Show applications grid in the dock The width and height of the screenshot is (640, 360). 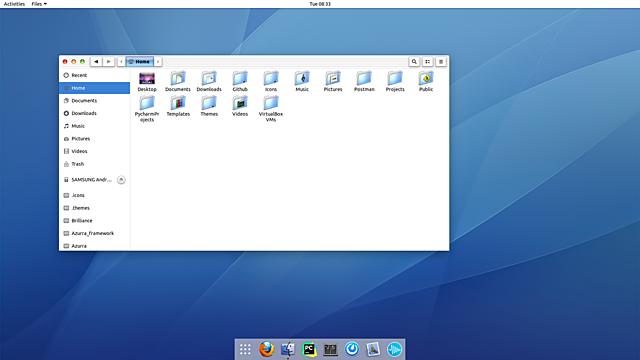click(245, 349)
